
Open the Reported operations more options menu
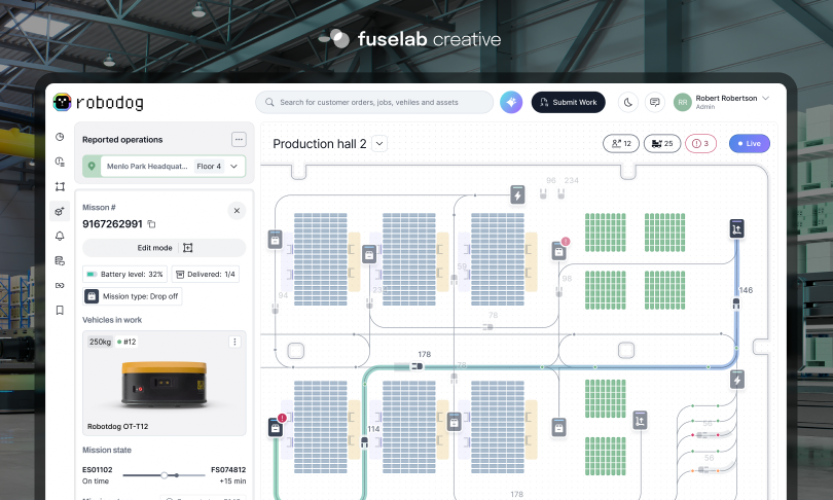point(239,139)
